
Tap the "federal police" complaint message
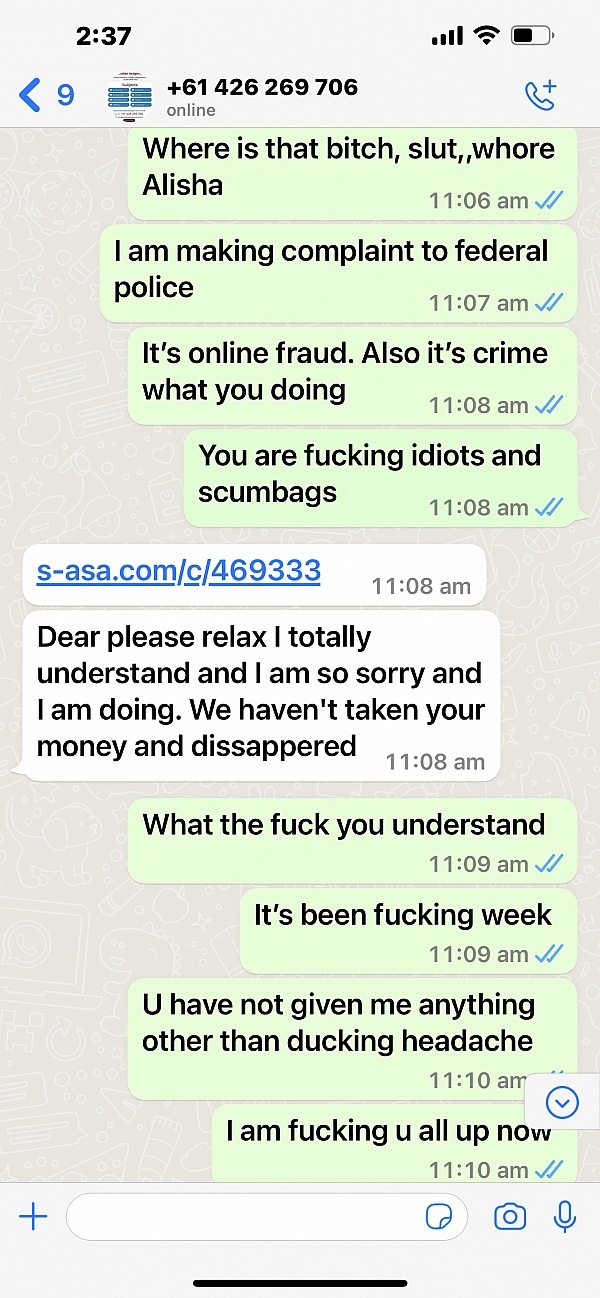click(x=339, y=272)
